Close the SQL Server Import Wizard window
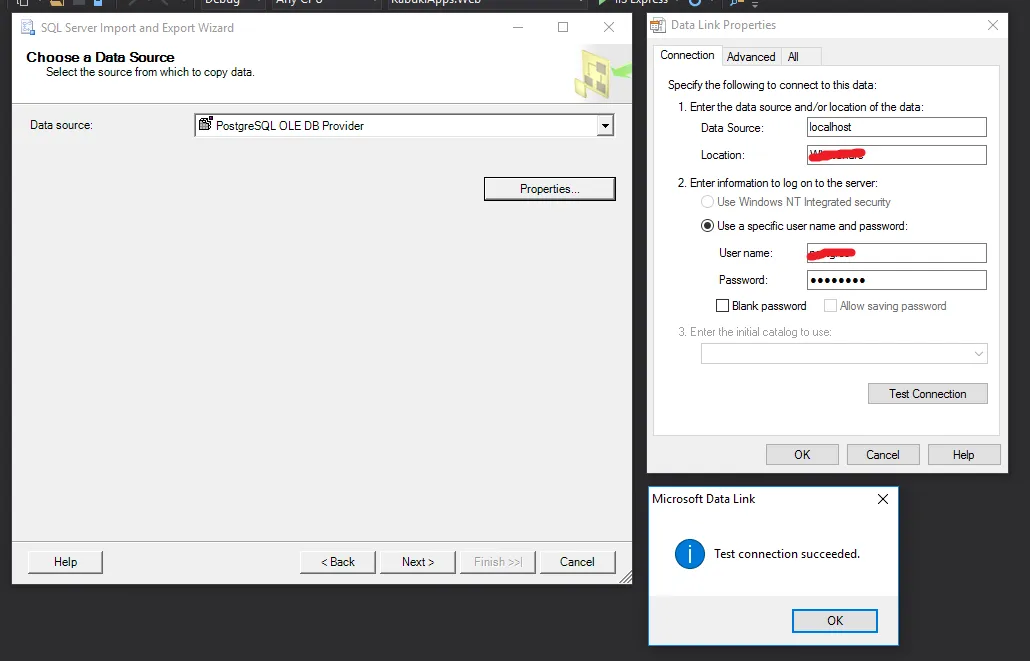1030x661 pixels. point(609,27)
